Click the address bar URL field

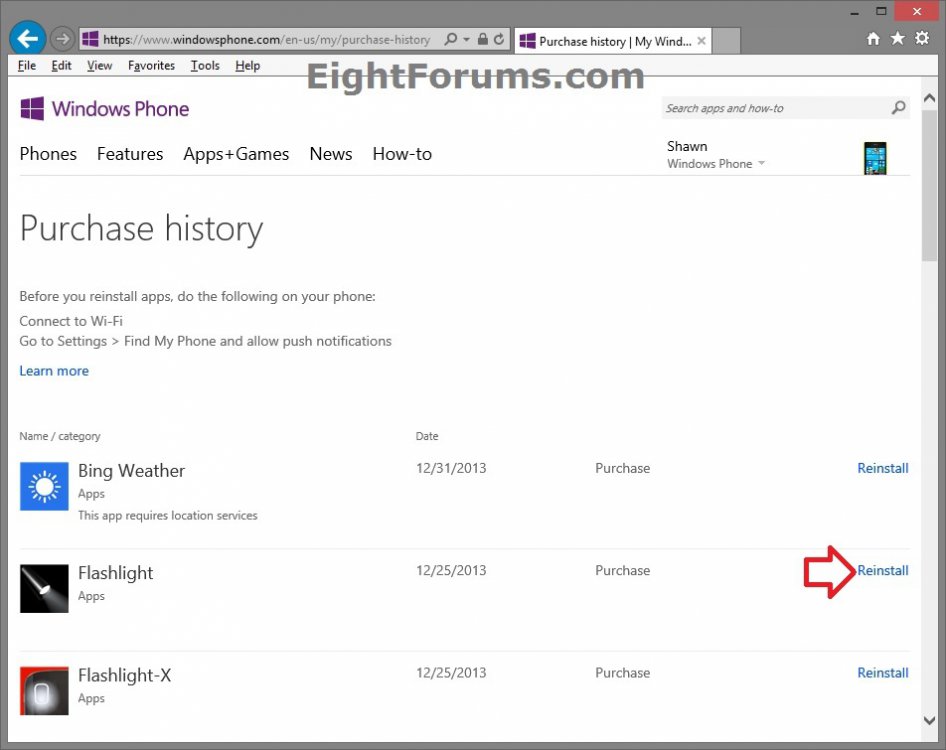(267, 40)
